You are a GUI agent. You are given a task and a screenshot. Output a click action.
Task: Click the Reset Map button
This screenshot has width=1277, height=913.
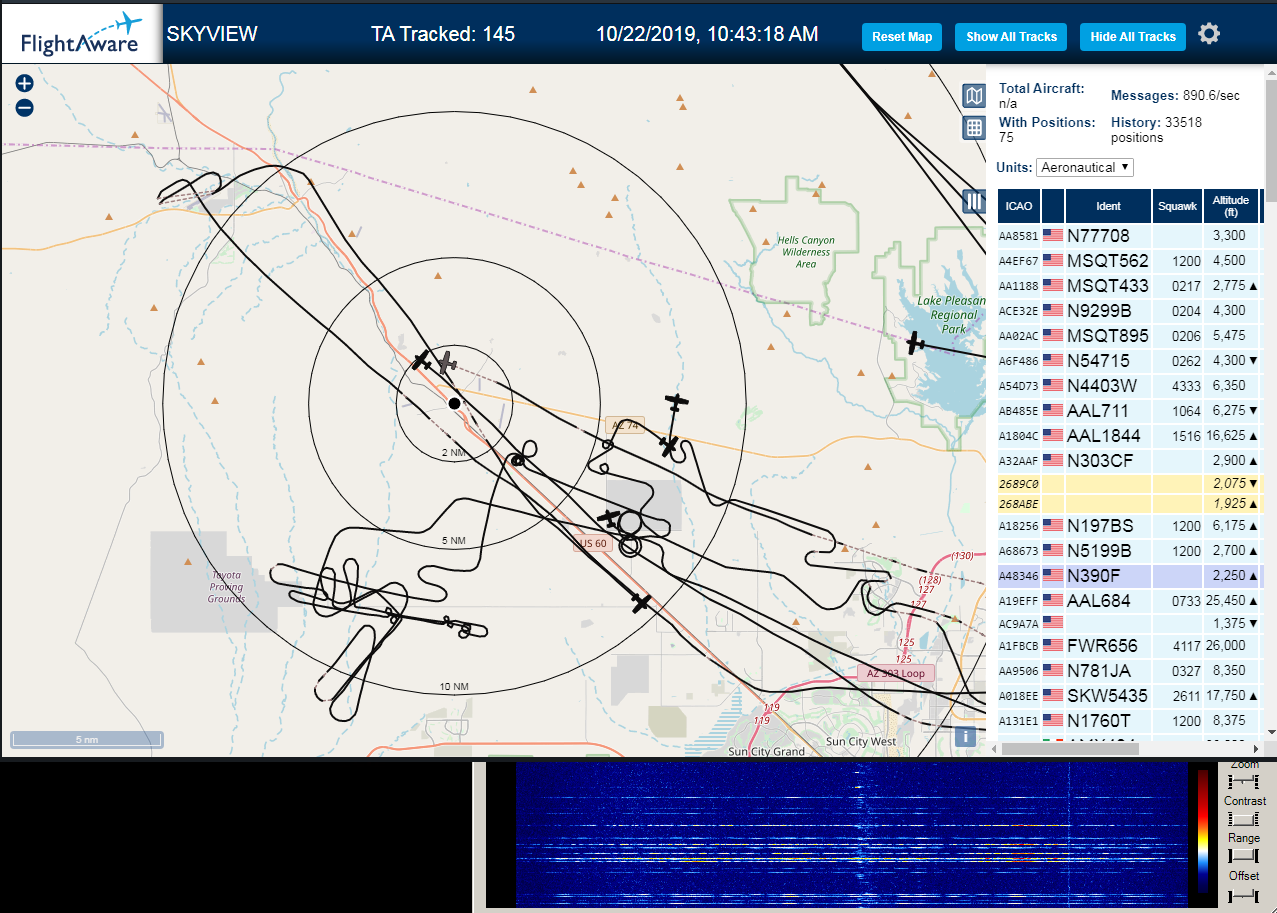(902, 37)
